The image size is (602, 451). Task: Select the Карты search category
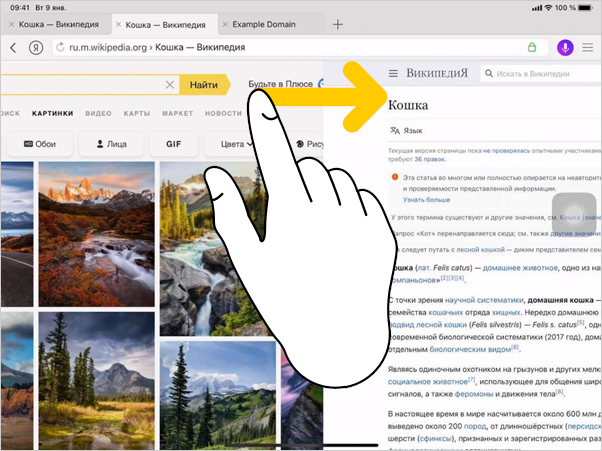click(x=137, y=113)
